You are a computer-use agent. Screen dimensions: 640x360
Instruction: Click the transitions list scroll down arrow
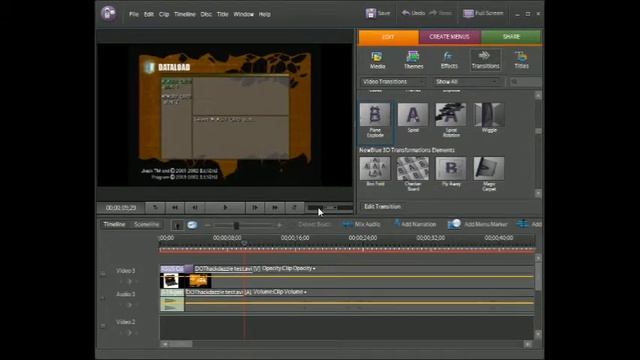(538, 193)
